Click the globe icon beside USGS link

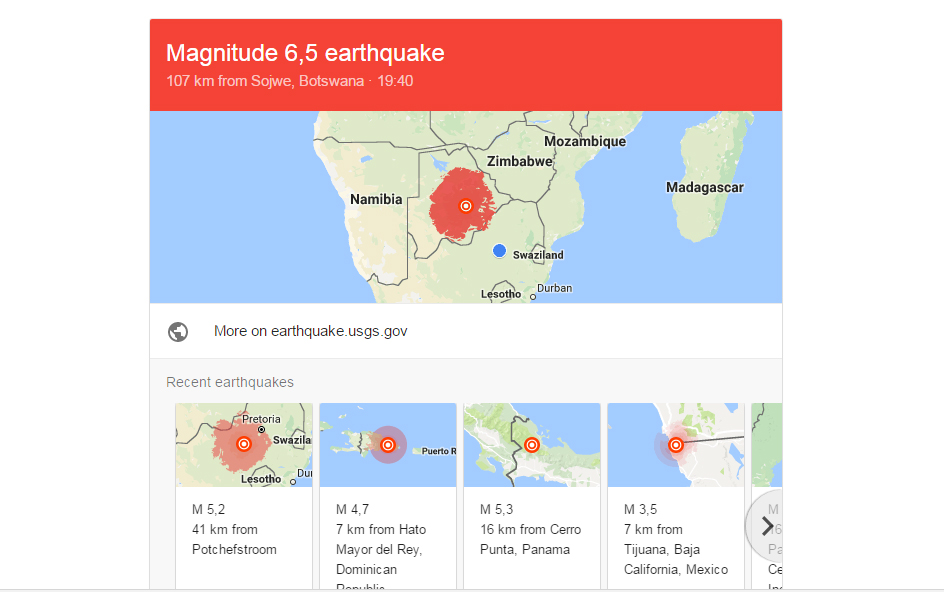click(x=178, y=332)
